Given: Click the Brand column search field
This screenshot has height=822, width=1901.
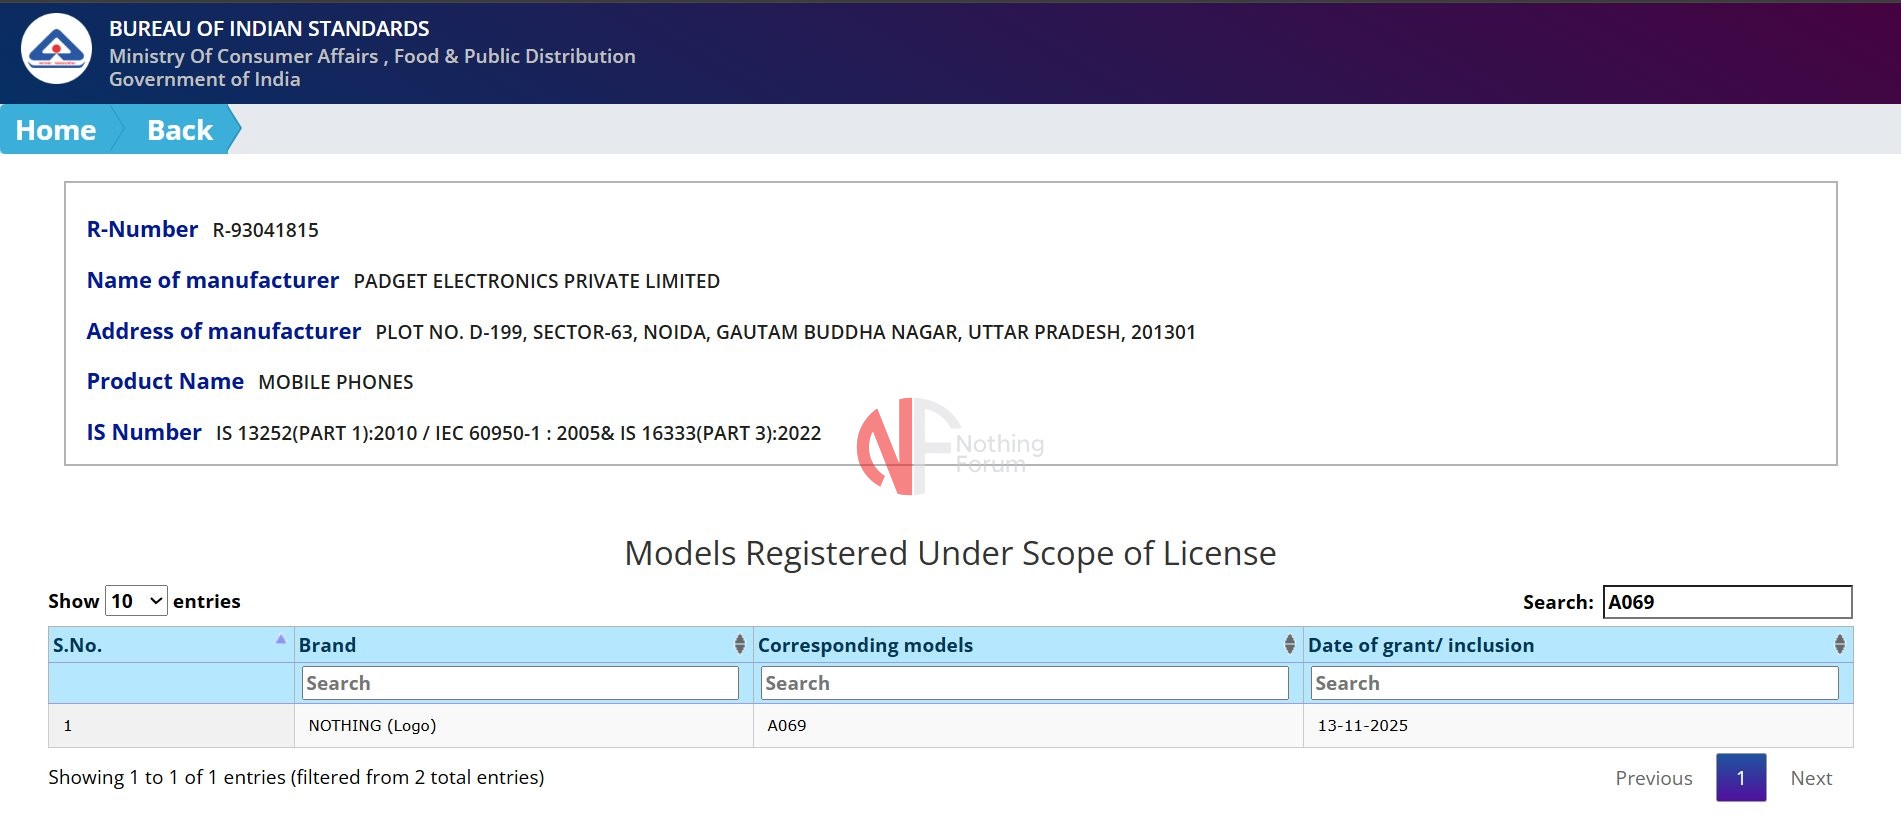Looking at the screenshot, I should [520, 683].
